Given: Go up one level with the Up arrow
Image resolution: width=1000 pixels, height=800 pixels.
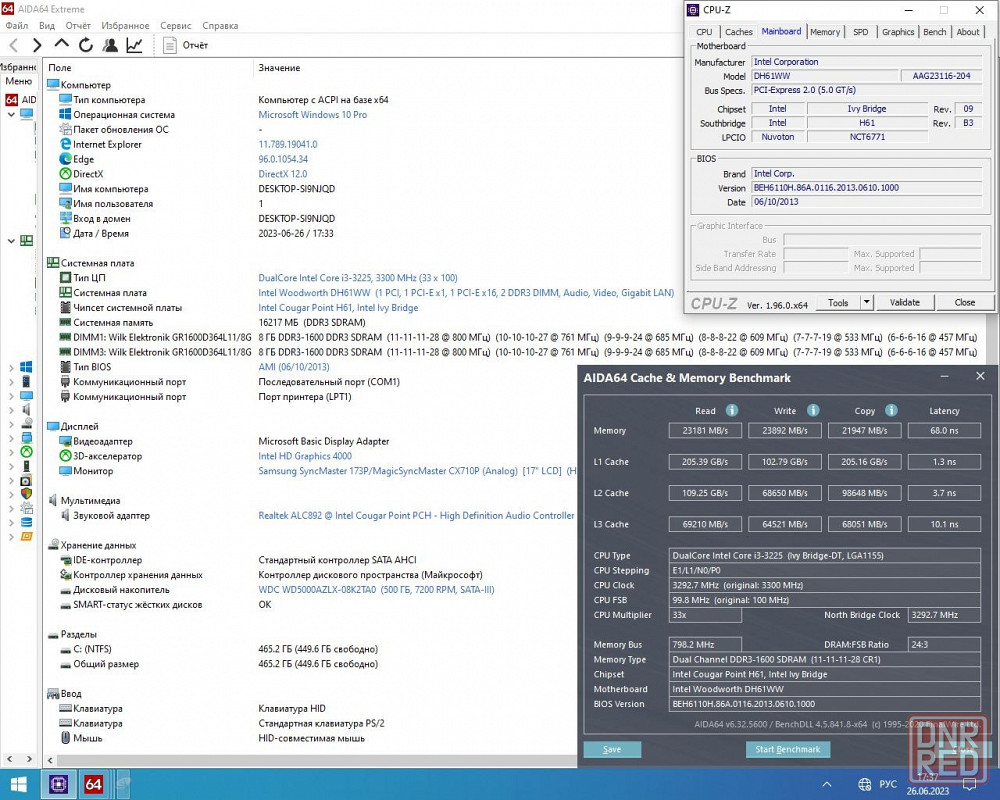Looking at the screenshot, I should pos(61,44).
